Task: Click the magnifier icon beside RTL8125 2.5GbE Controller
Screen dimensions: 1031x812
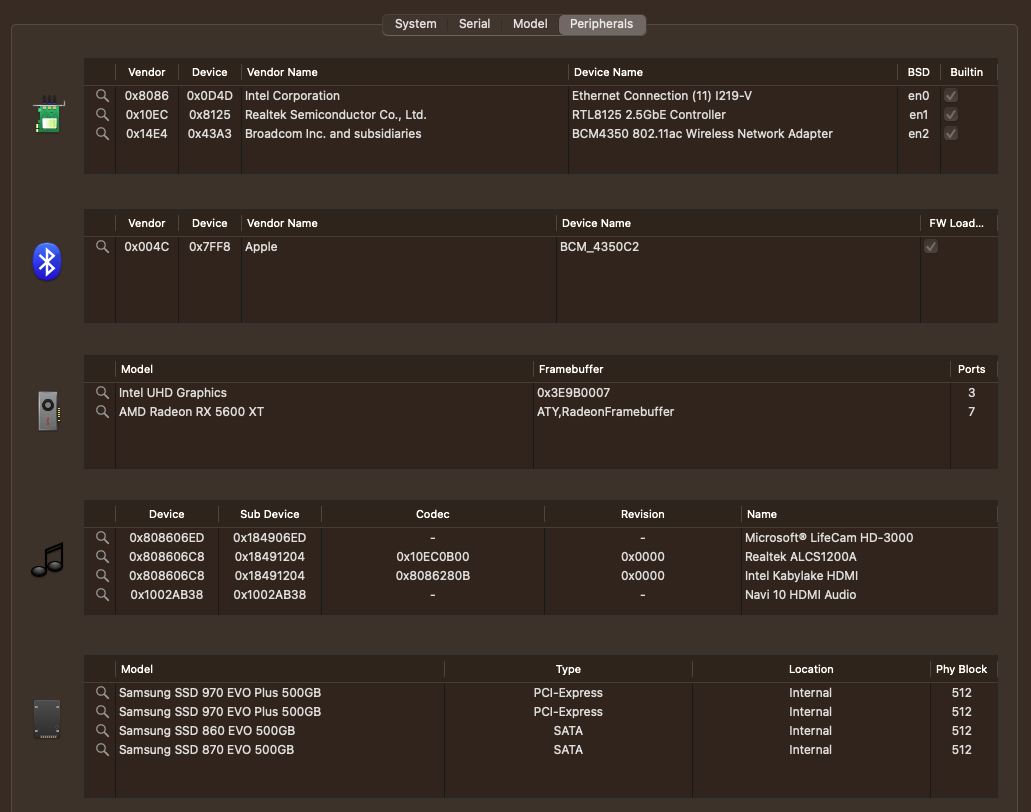Action: pyautogui.click(x=102, y=114)
